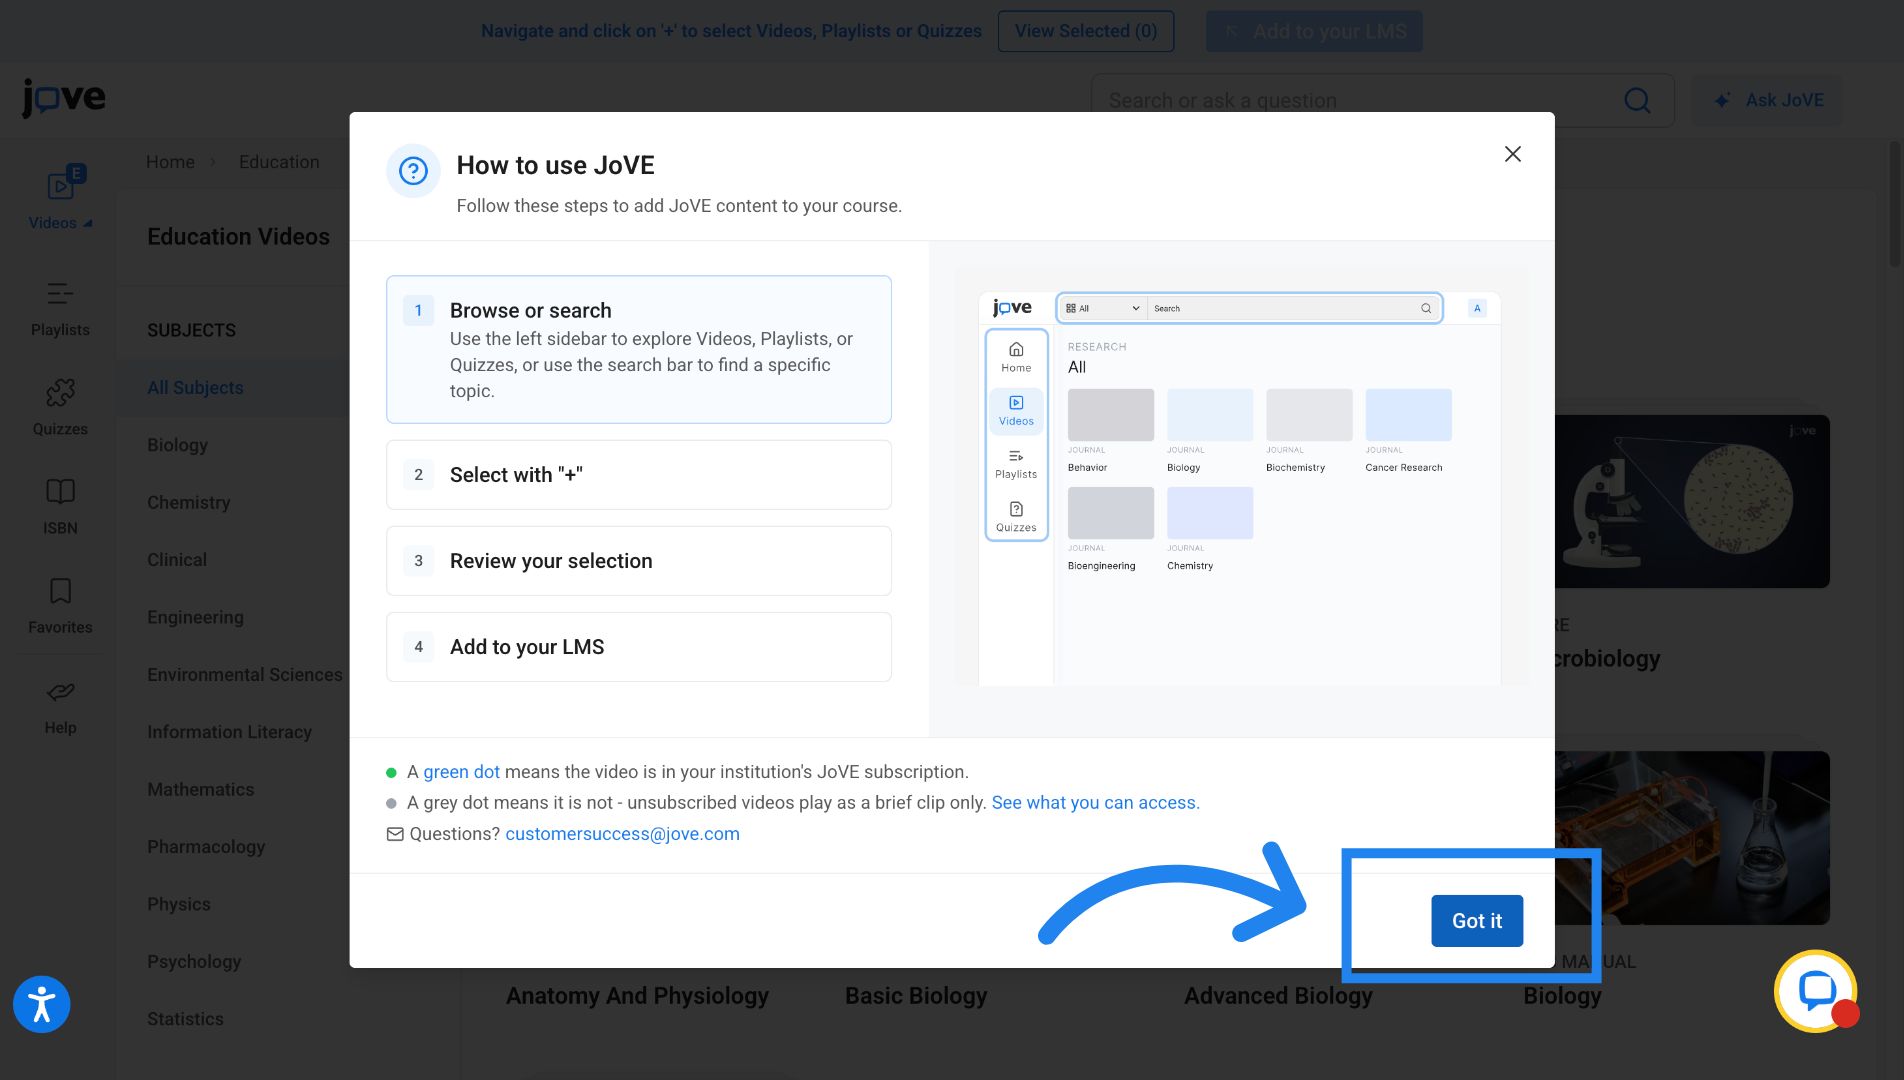
Task: Click the Got it button
Action: 1477,920
